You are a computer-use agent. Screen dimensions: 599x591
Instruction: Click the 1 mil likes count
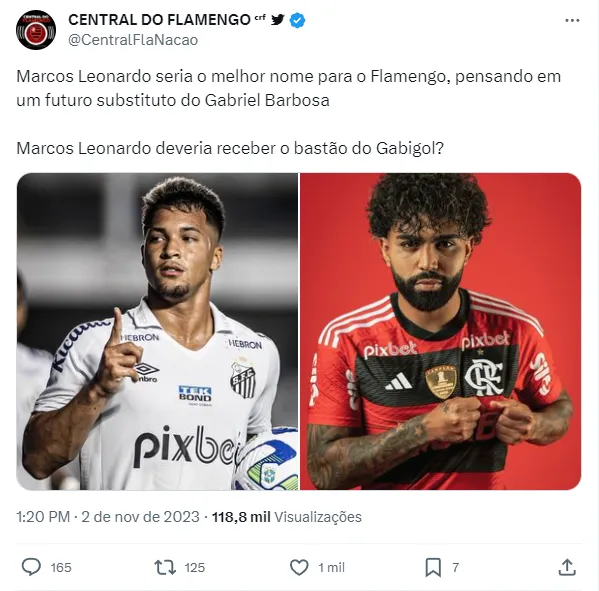[x=332, y=568]
